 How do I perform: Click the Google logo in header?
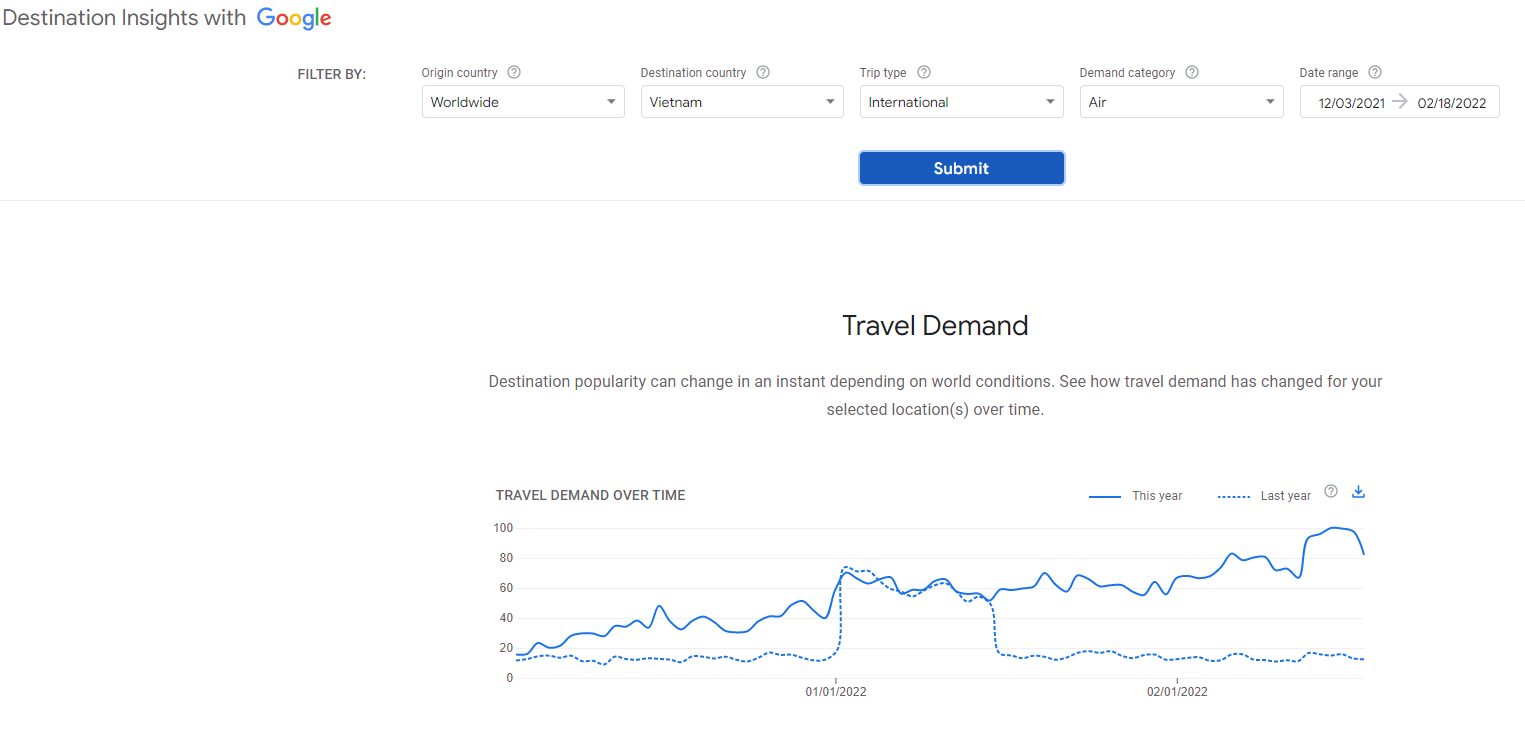click(294, 18)
